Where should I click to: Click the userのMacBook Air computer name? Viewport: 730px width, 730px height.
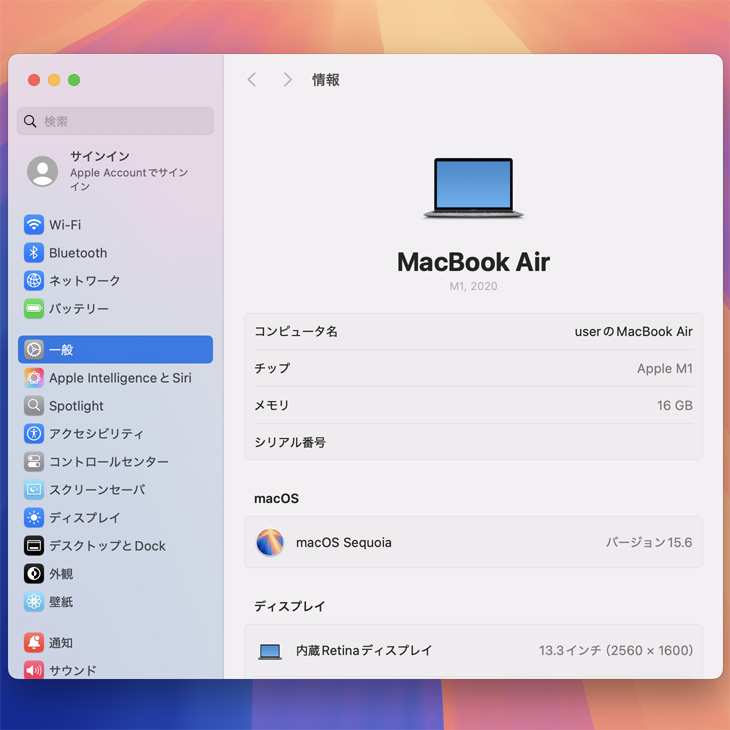(x=633, y=332)
